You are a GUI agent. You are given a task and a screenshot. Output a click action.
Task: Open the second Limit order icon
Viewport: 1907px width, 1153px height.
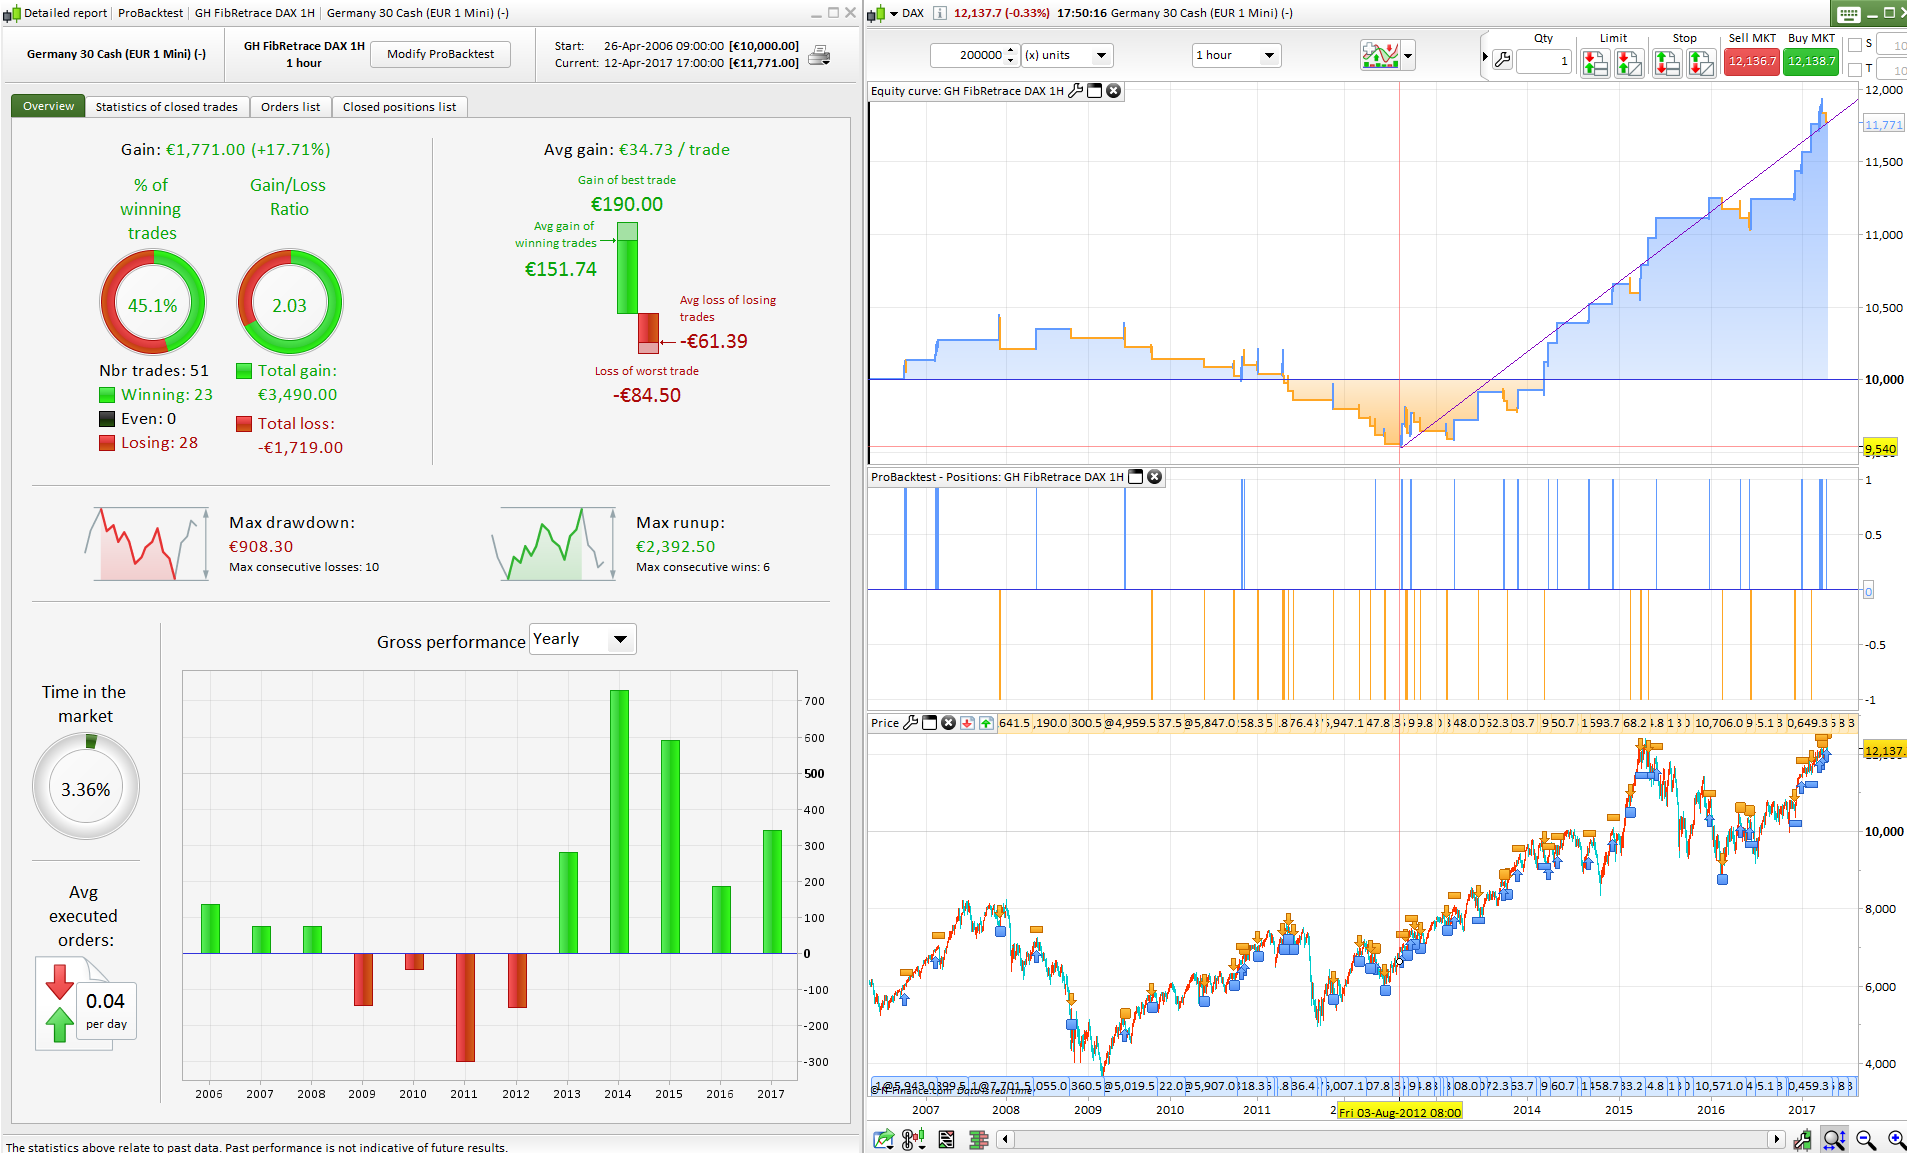point(1629,63)
